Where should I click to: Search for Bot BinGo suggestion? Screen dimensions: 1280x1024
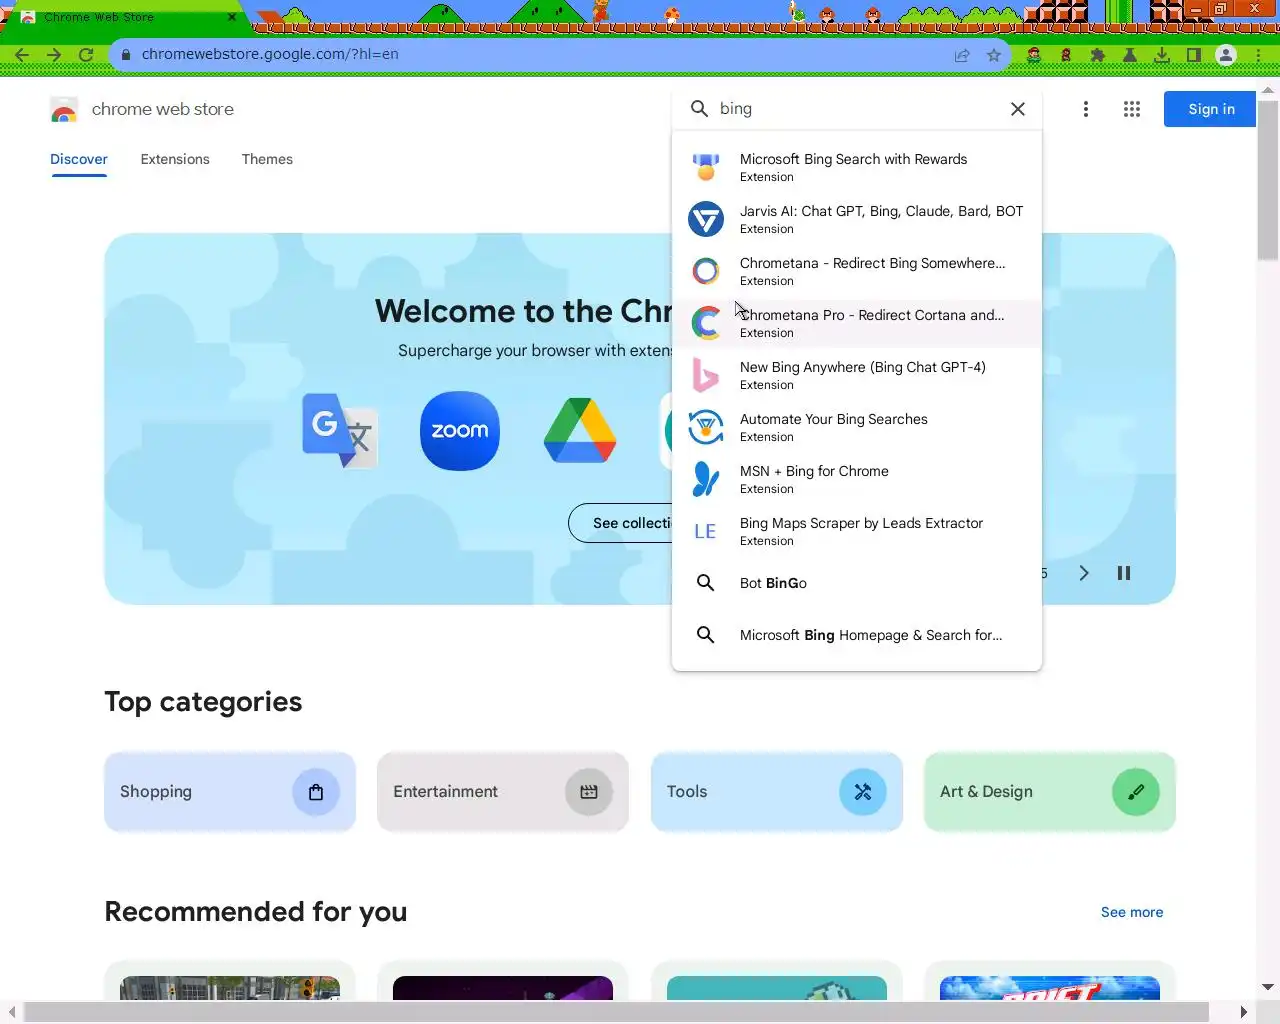(x=857, y=583)
